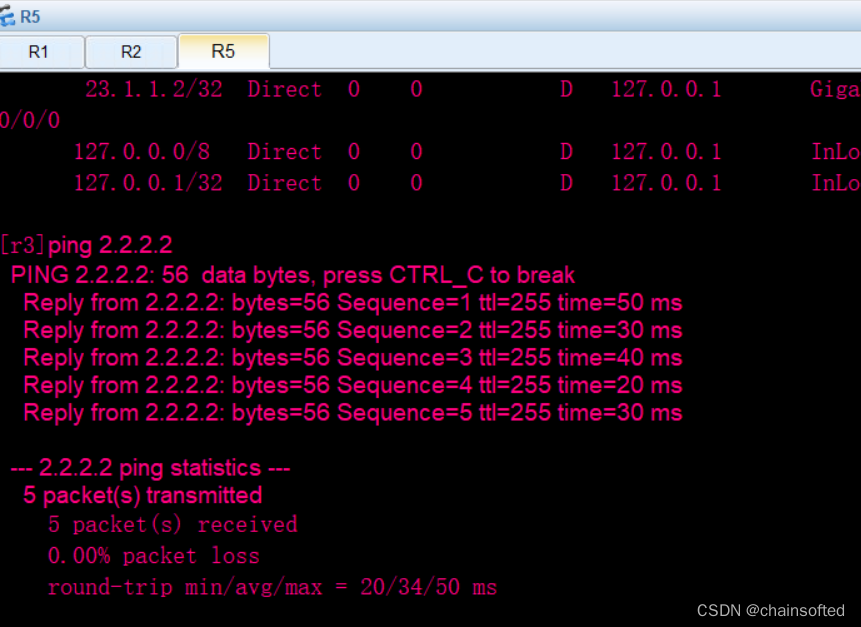
Task: Click the D flag in the 127.0.0.1/32 row
Action: (x=566, y=183)
